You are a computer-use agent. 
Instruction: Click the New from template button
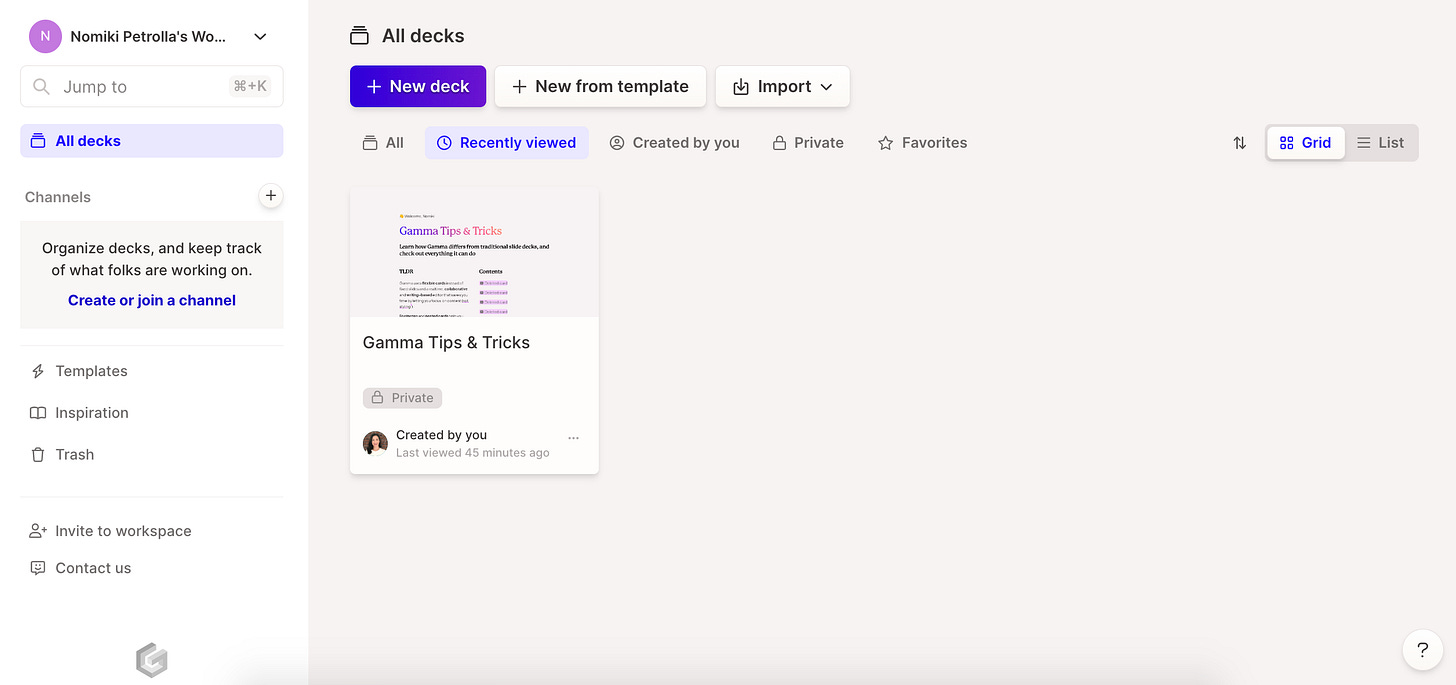pos(600,86)
